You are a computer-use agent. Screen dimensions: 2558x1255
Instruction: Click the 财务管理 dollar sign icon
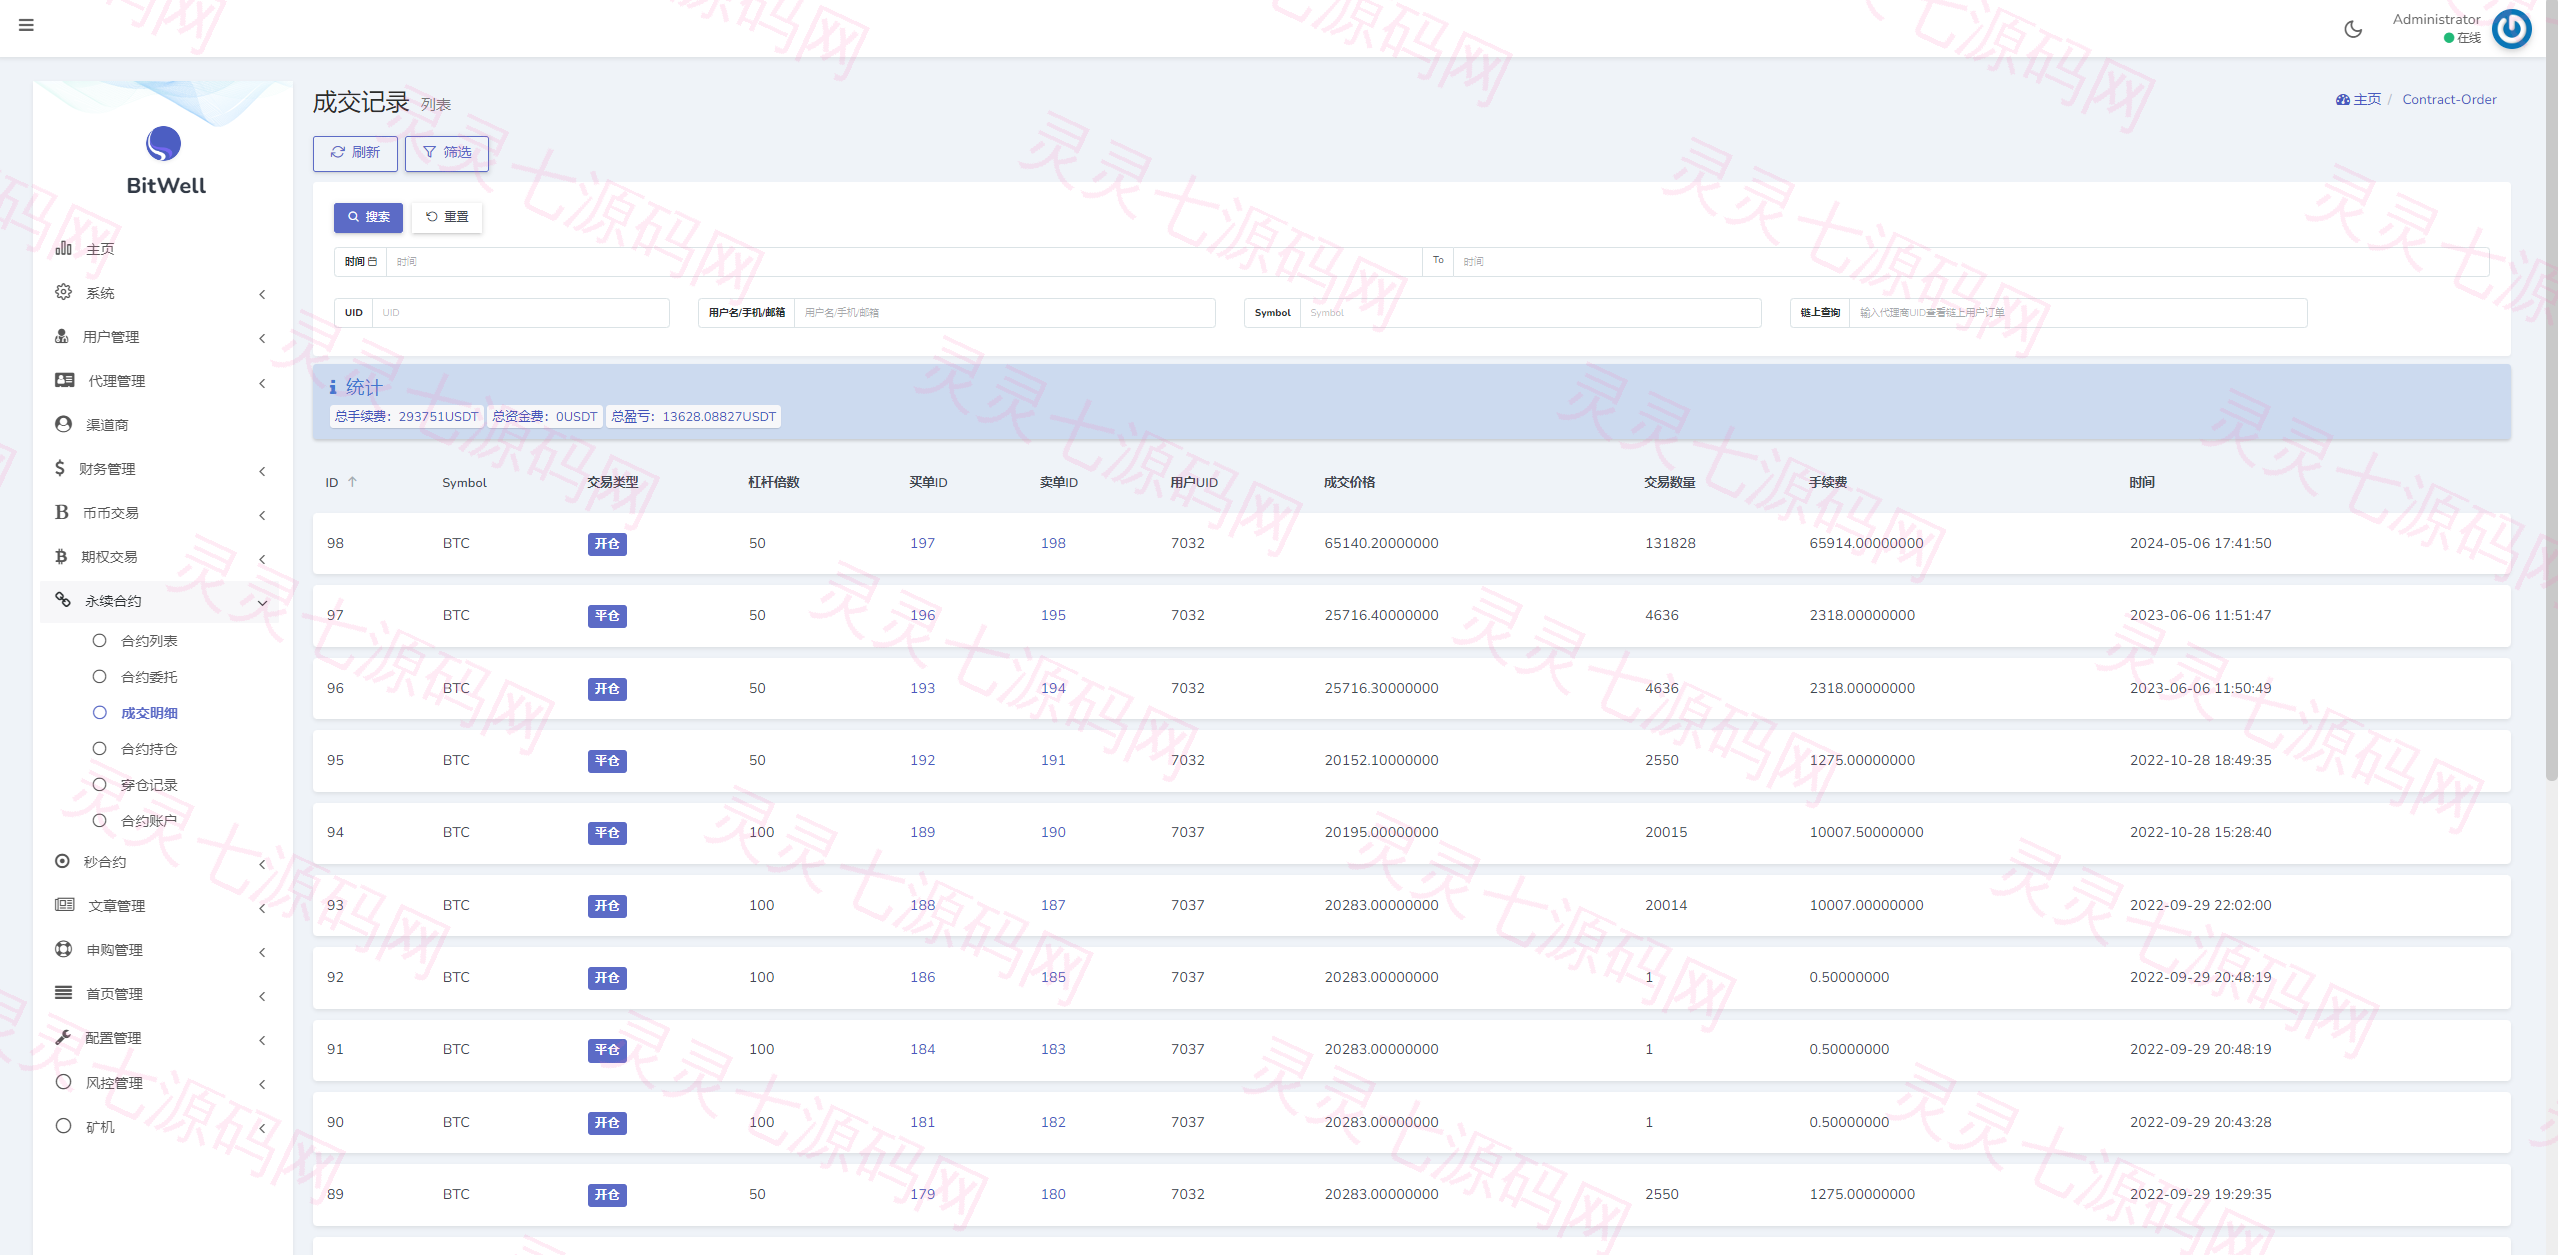pyautogui.click(x=60, y=468)
